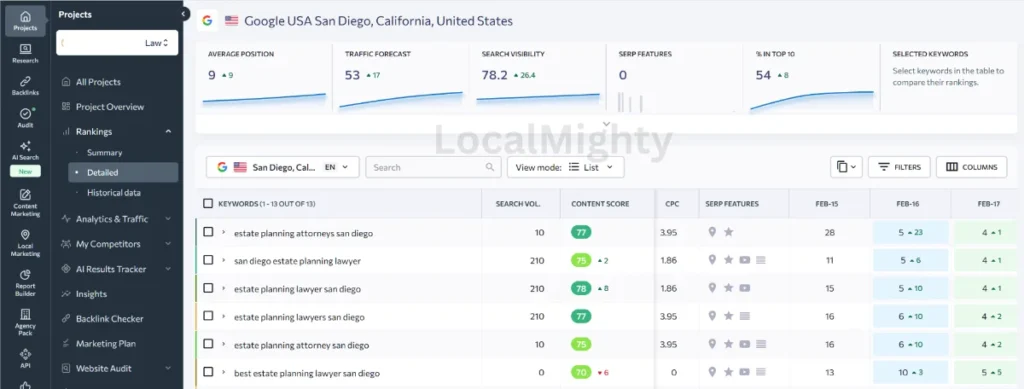Click video SERP icon for san diego estate planning lawyer

[744, 260]
